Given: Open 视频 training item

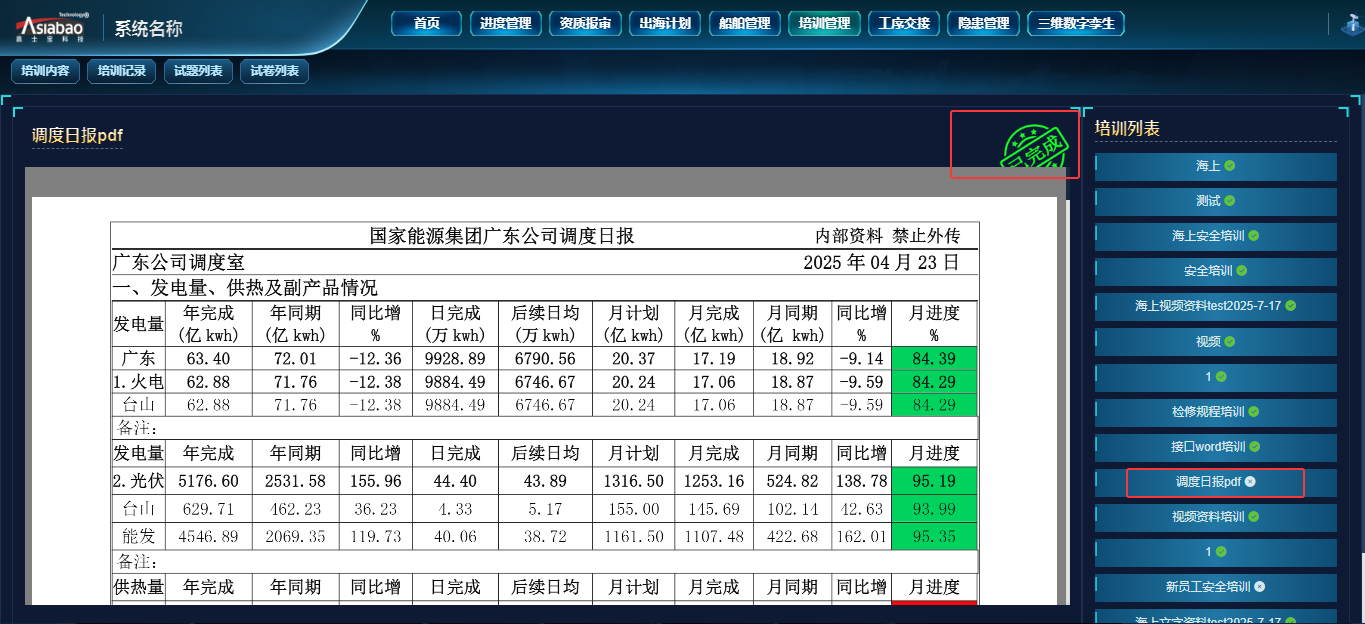Looking at the screenshot, I should [1216, 341].
